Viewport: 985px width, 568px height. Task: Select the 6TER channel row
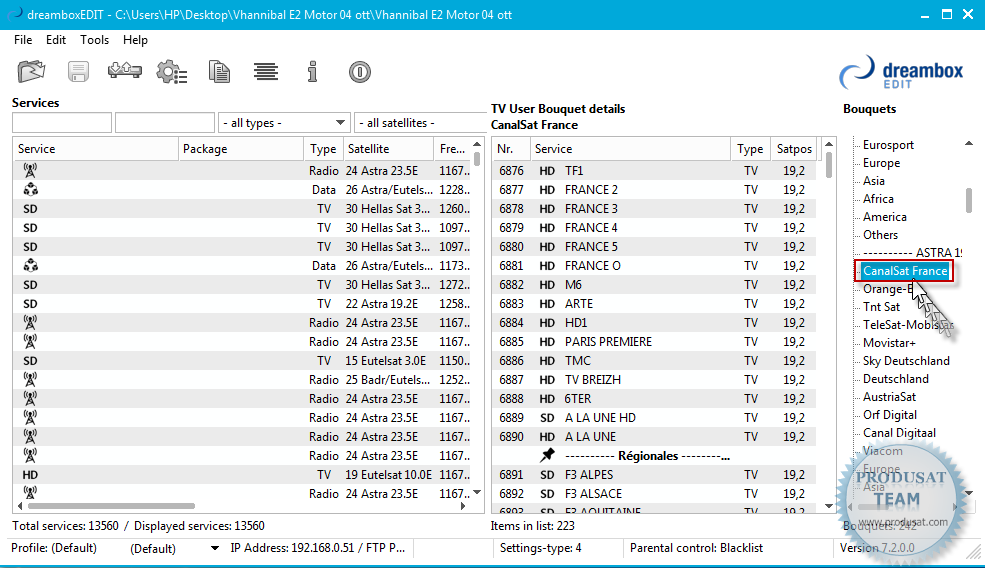click(654, 399)
